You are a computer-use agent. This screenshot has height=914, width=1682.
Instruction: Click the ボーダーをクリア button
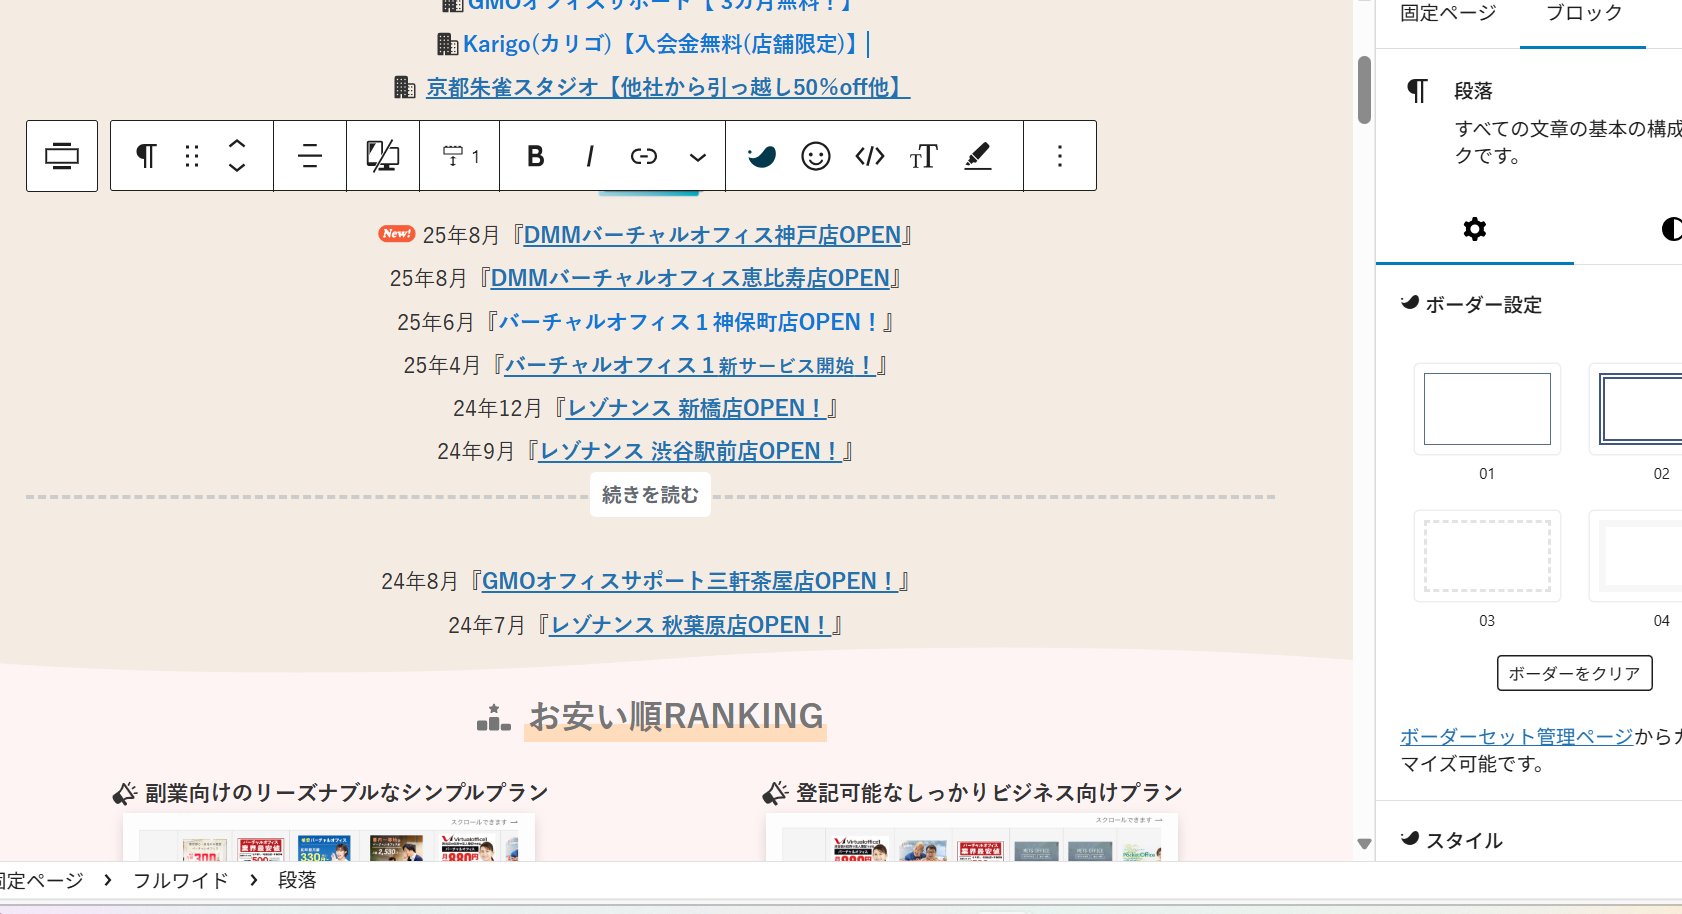point(1574,673)
